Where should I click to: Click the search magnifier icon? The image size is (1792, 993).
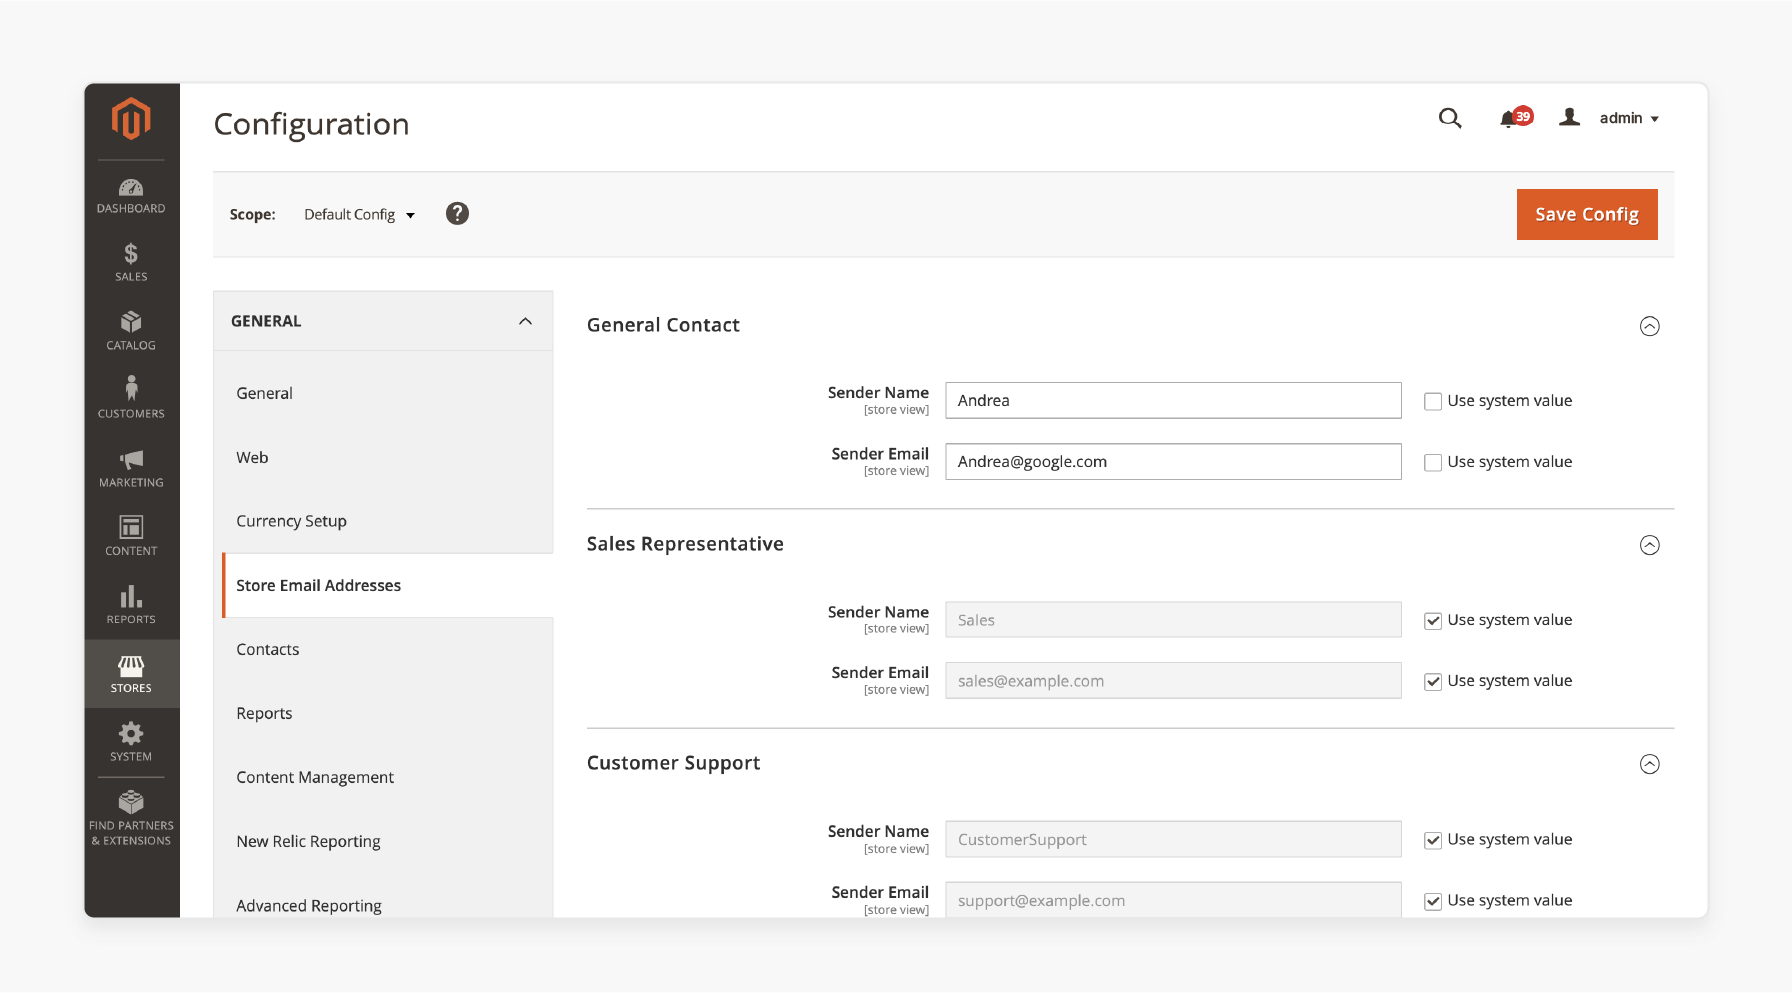tap(1450, 118)
